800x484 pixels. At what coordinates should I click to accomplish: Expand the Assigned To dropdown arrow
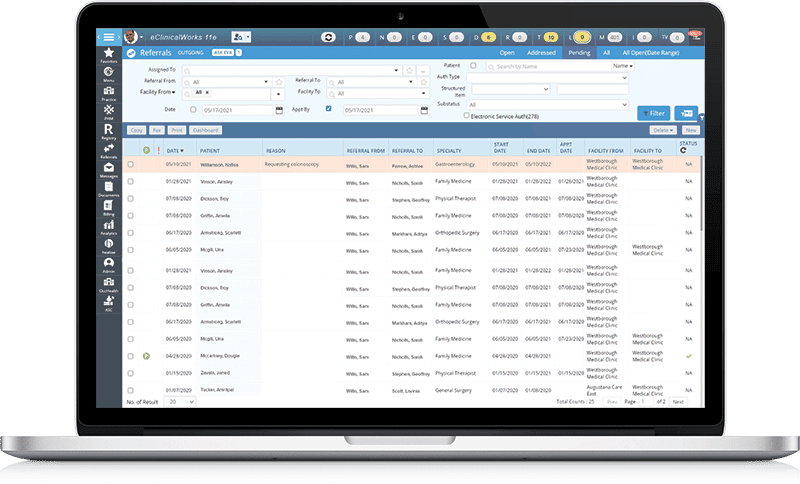pyautogui.click(x=396, y=70)
